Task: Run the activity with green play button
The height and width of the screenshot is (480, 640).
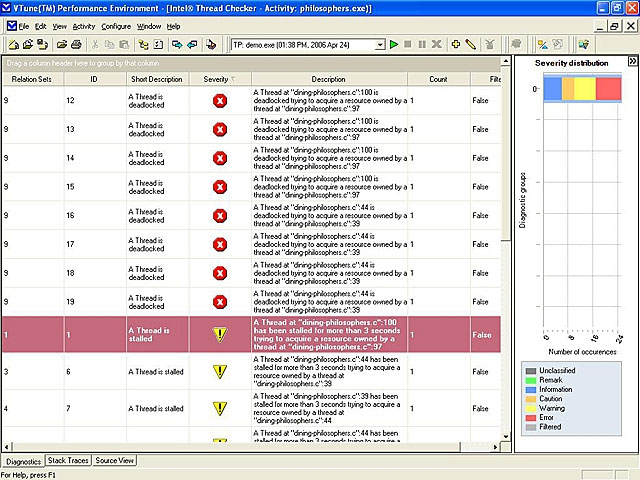Action: point(394,44)
